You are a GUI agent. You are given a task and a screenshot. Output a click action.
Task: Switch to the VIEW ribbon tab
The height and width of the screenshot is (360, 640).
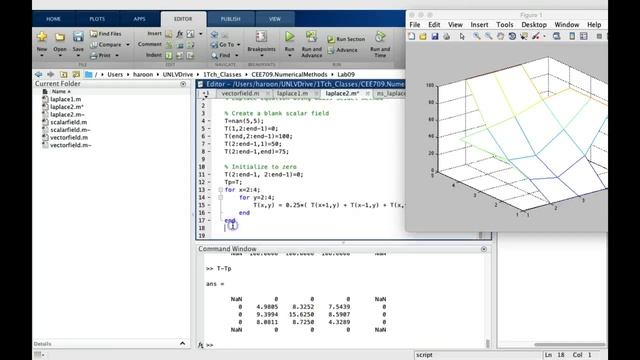275,19
